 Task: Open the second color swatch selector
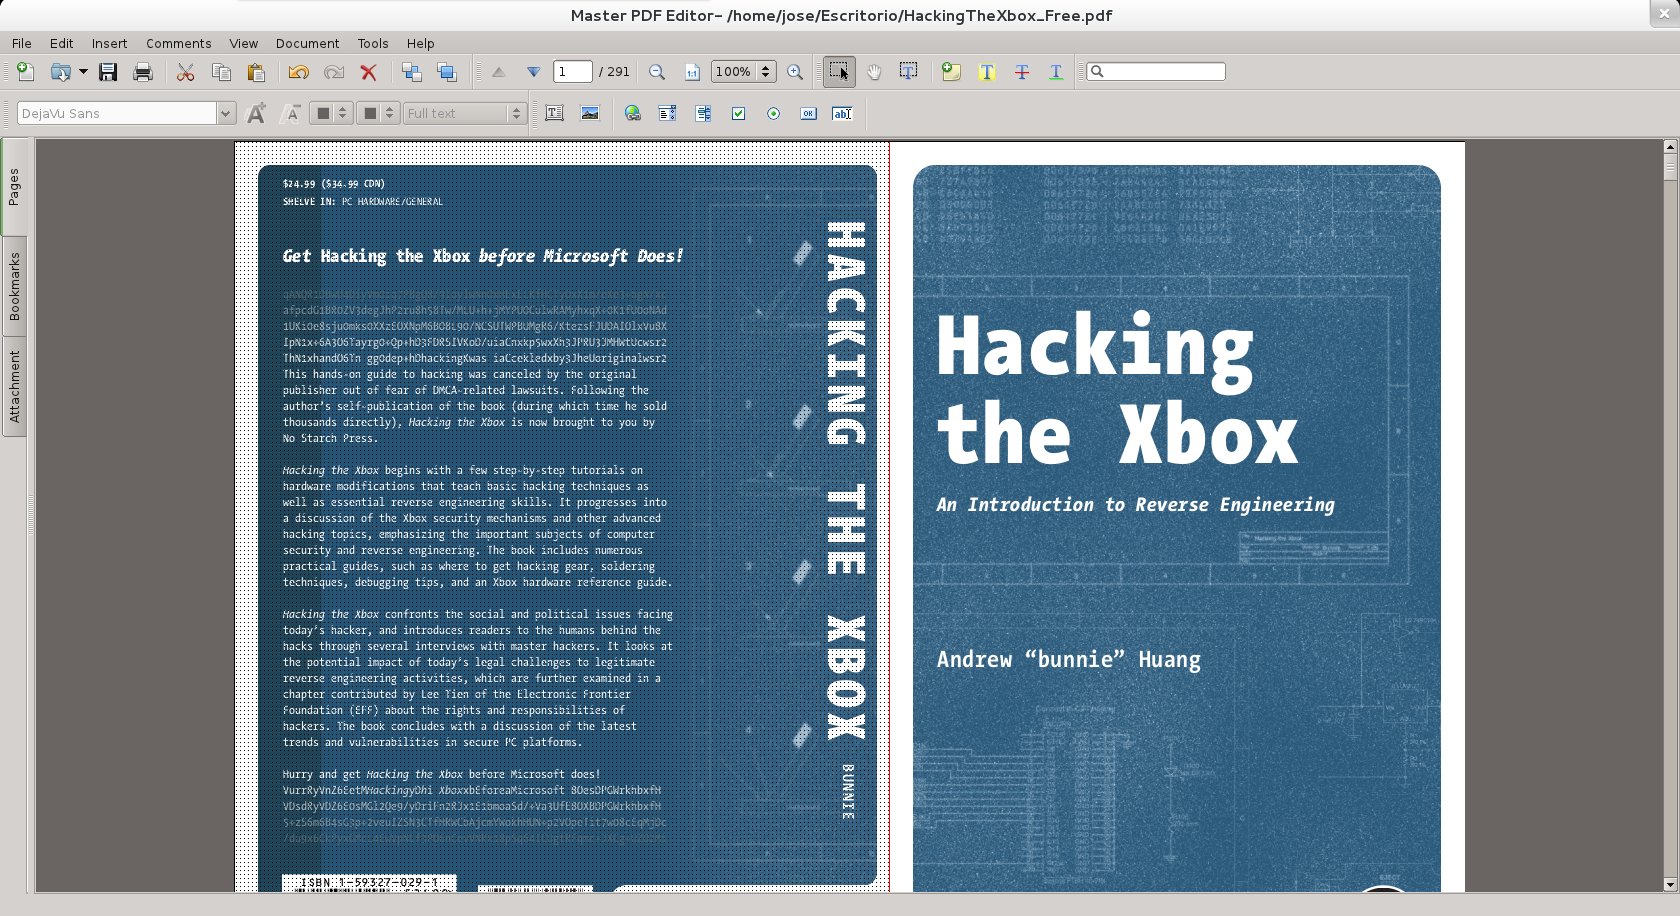click(378, 113)
